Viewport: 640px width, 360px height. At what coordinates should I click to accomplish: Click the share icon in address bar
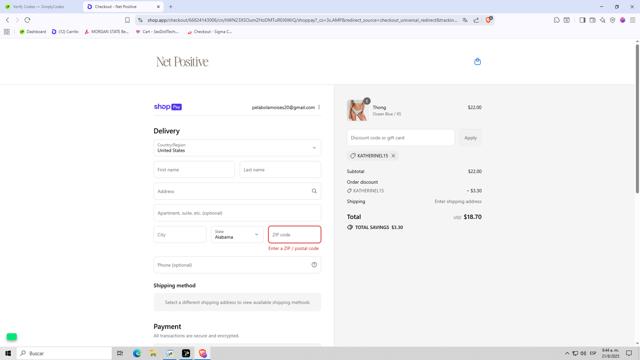[476, 20]
